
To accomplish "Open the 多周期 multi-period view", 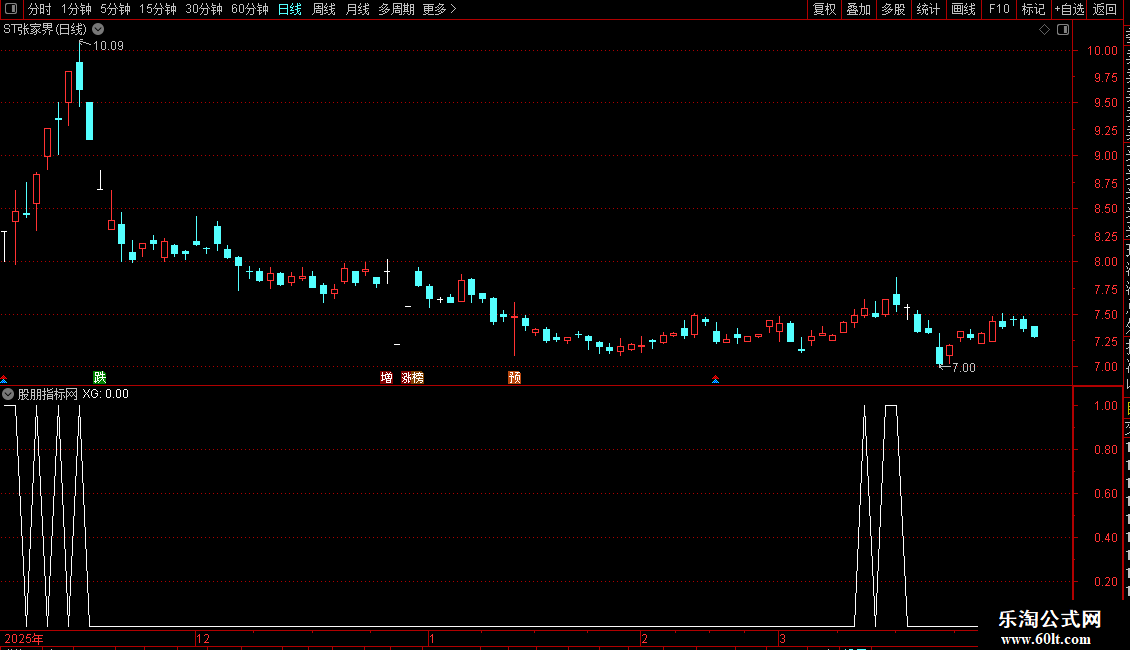I will pos(396,9).
